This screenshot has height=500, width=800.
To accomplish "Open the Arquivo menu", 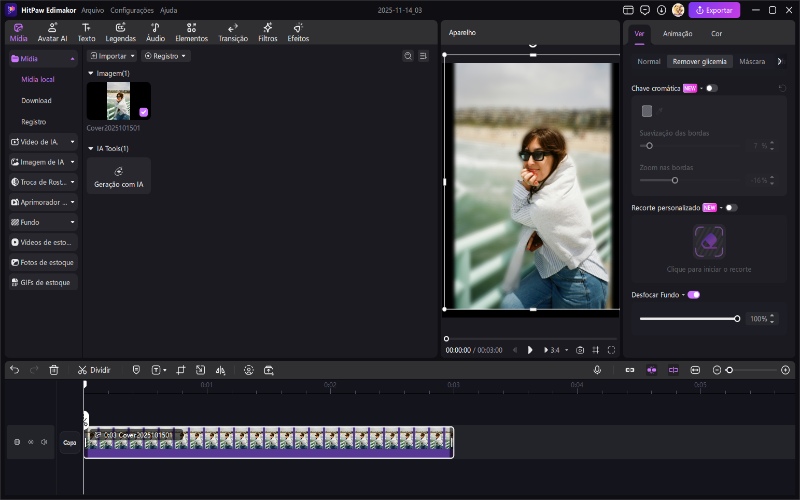I will tap(92, 10).
